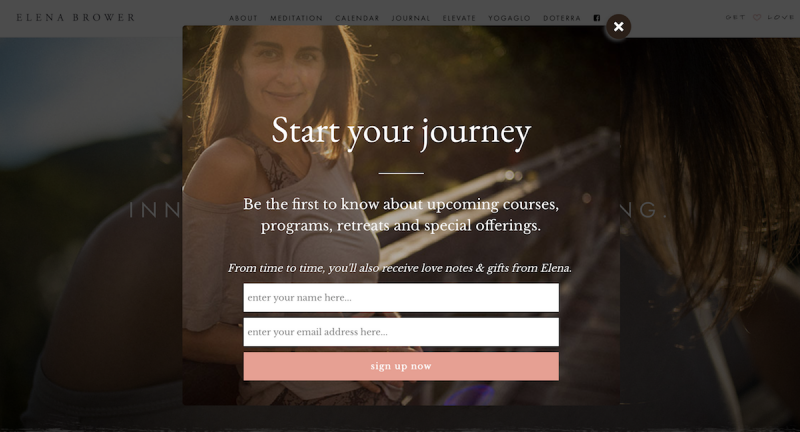This screenshot has width=800, height=432.
Task: Focus the 'enter your name here' field
Action: 401,297
